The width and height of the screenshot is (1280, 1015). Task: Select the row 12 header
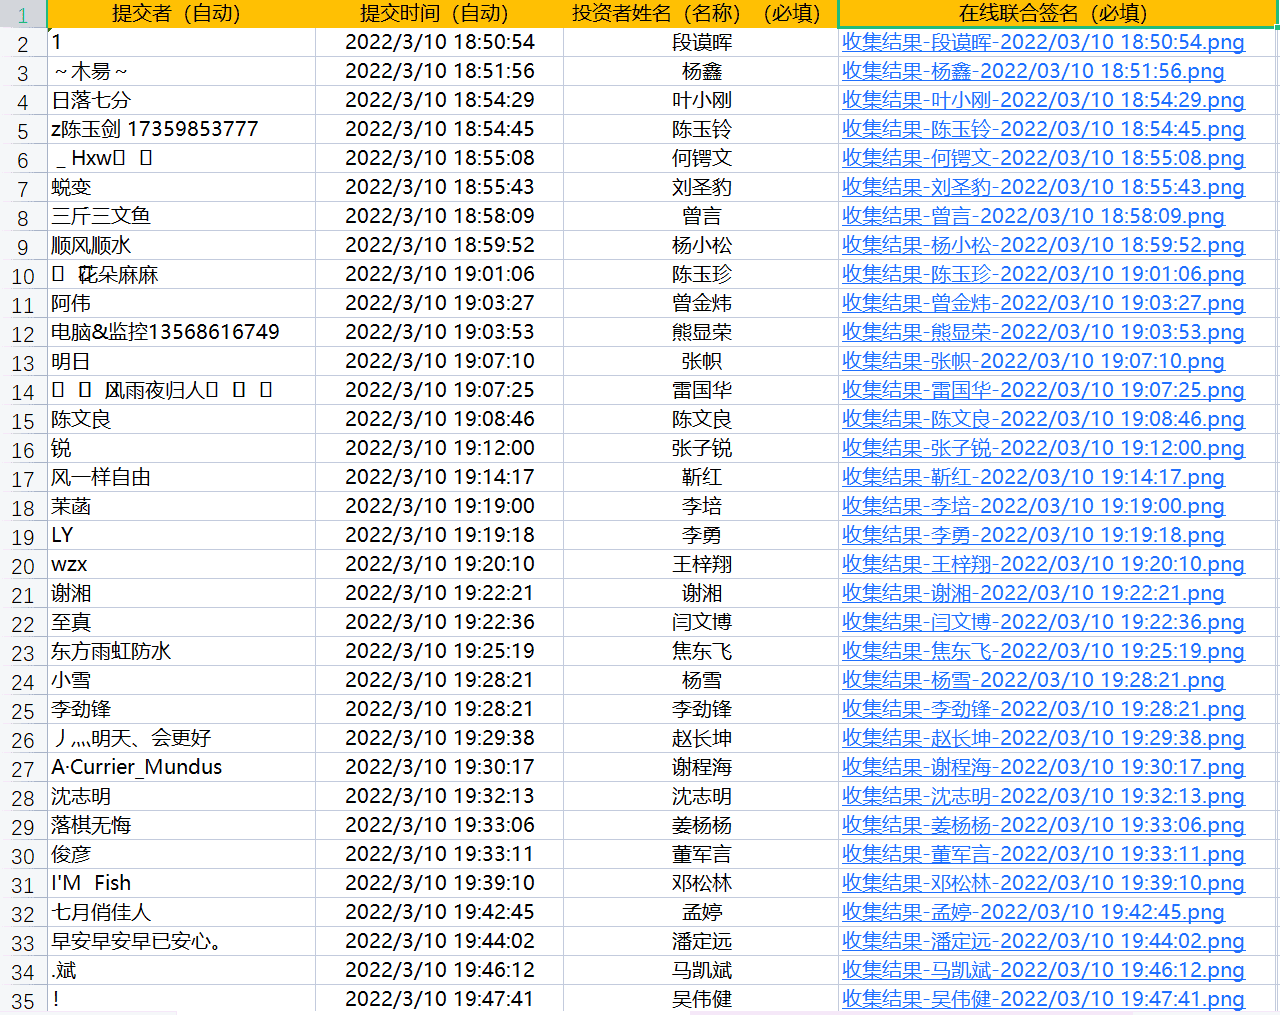click(23, 334)
